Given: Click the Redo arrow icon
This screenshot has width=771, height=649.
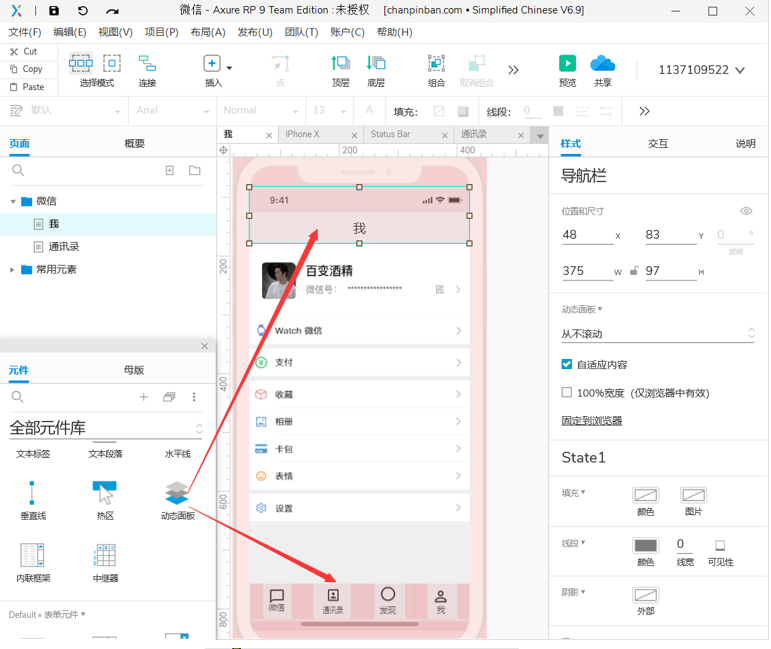Looking at the screenshot, I should (x=112, y=11).
